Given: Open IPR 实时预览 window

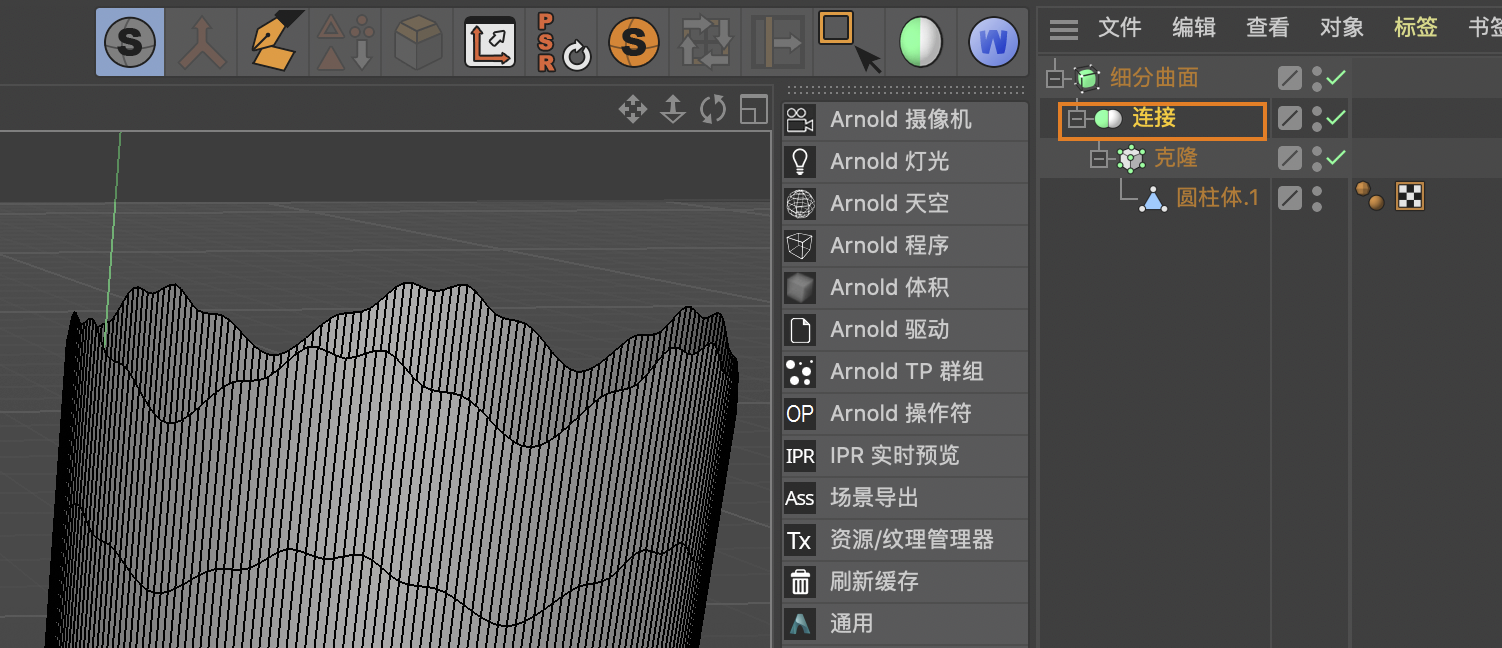Looking at the screenshot, I should pos(905,456).
